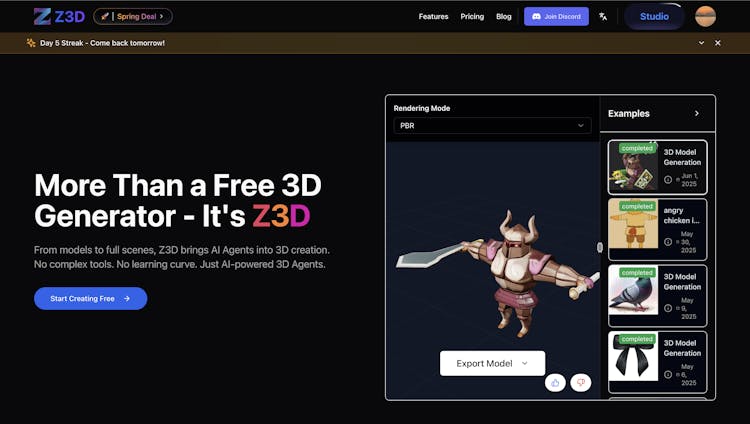Click the clock icon on angry chicken example
The image size is (750, 424).
pyautogui.click(x=668, y=242)
